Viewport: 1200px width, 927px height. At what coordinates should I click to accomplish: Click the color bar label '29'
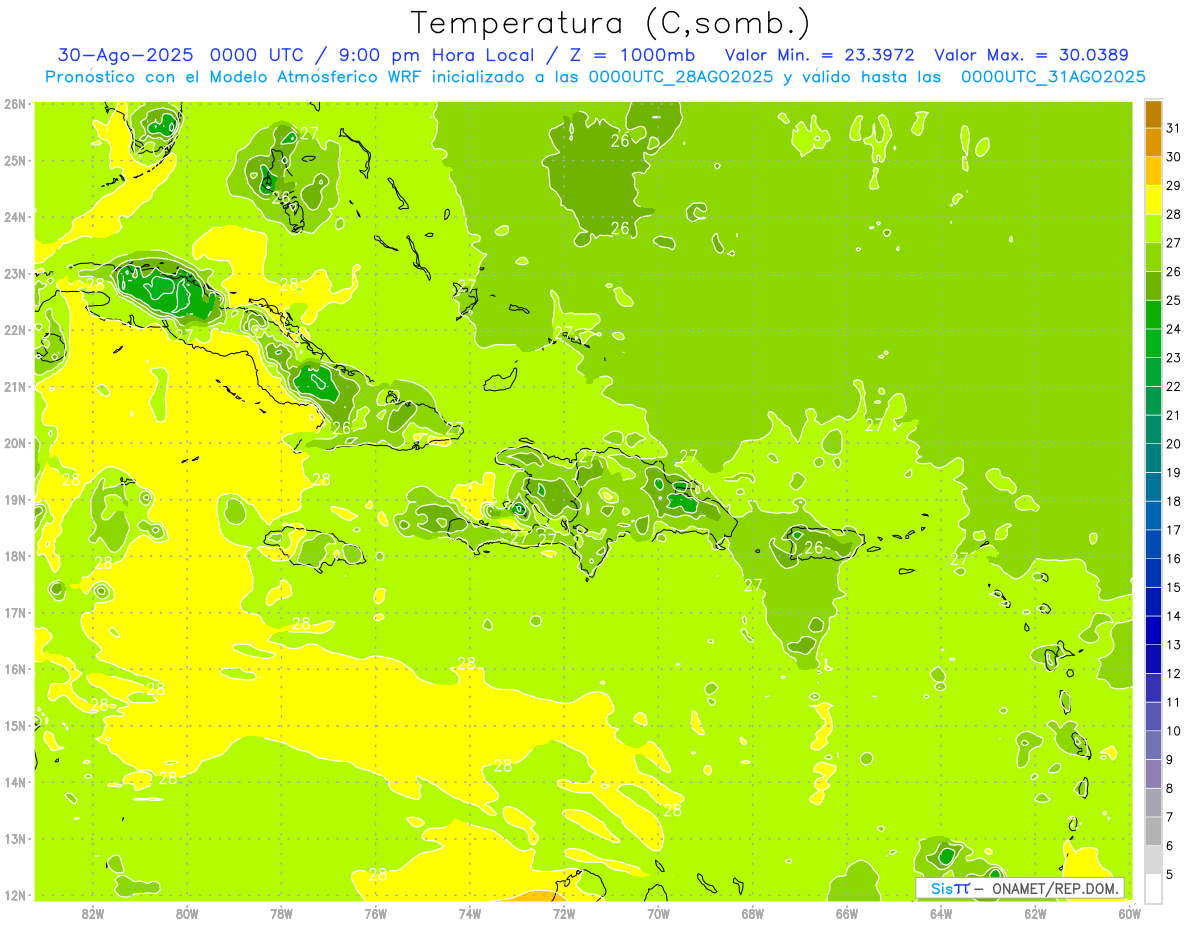(1174, 186)
